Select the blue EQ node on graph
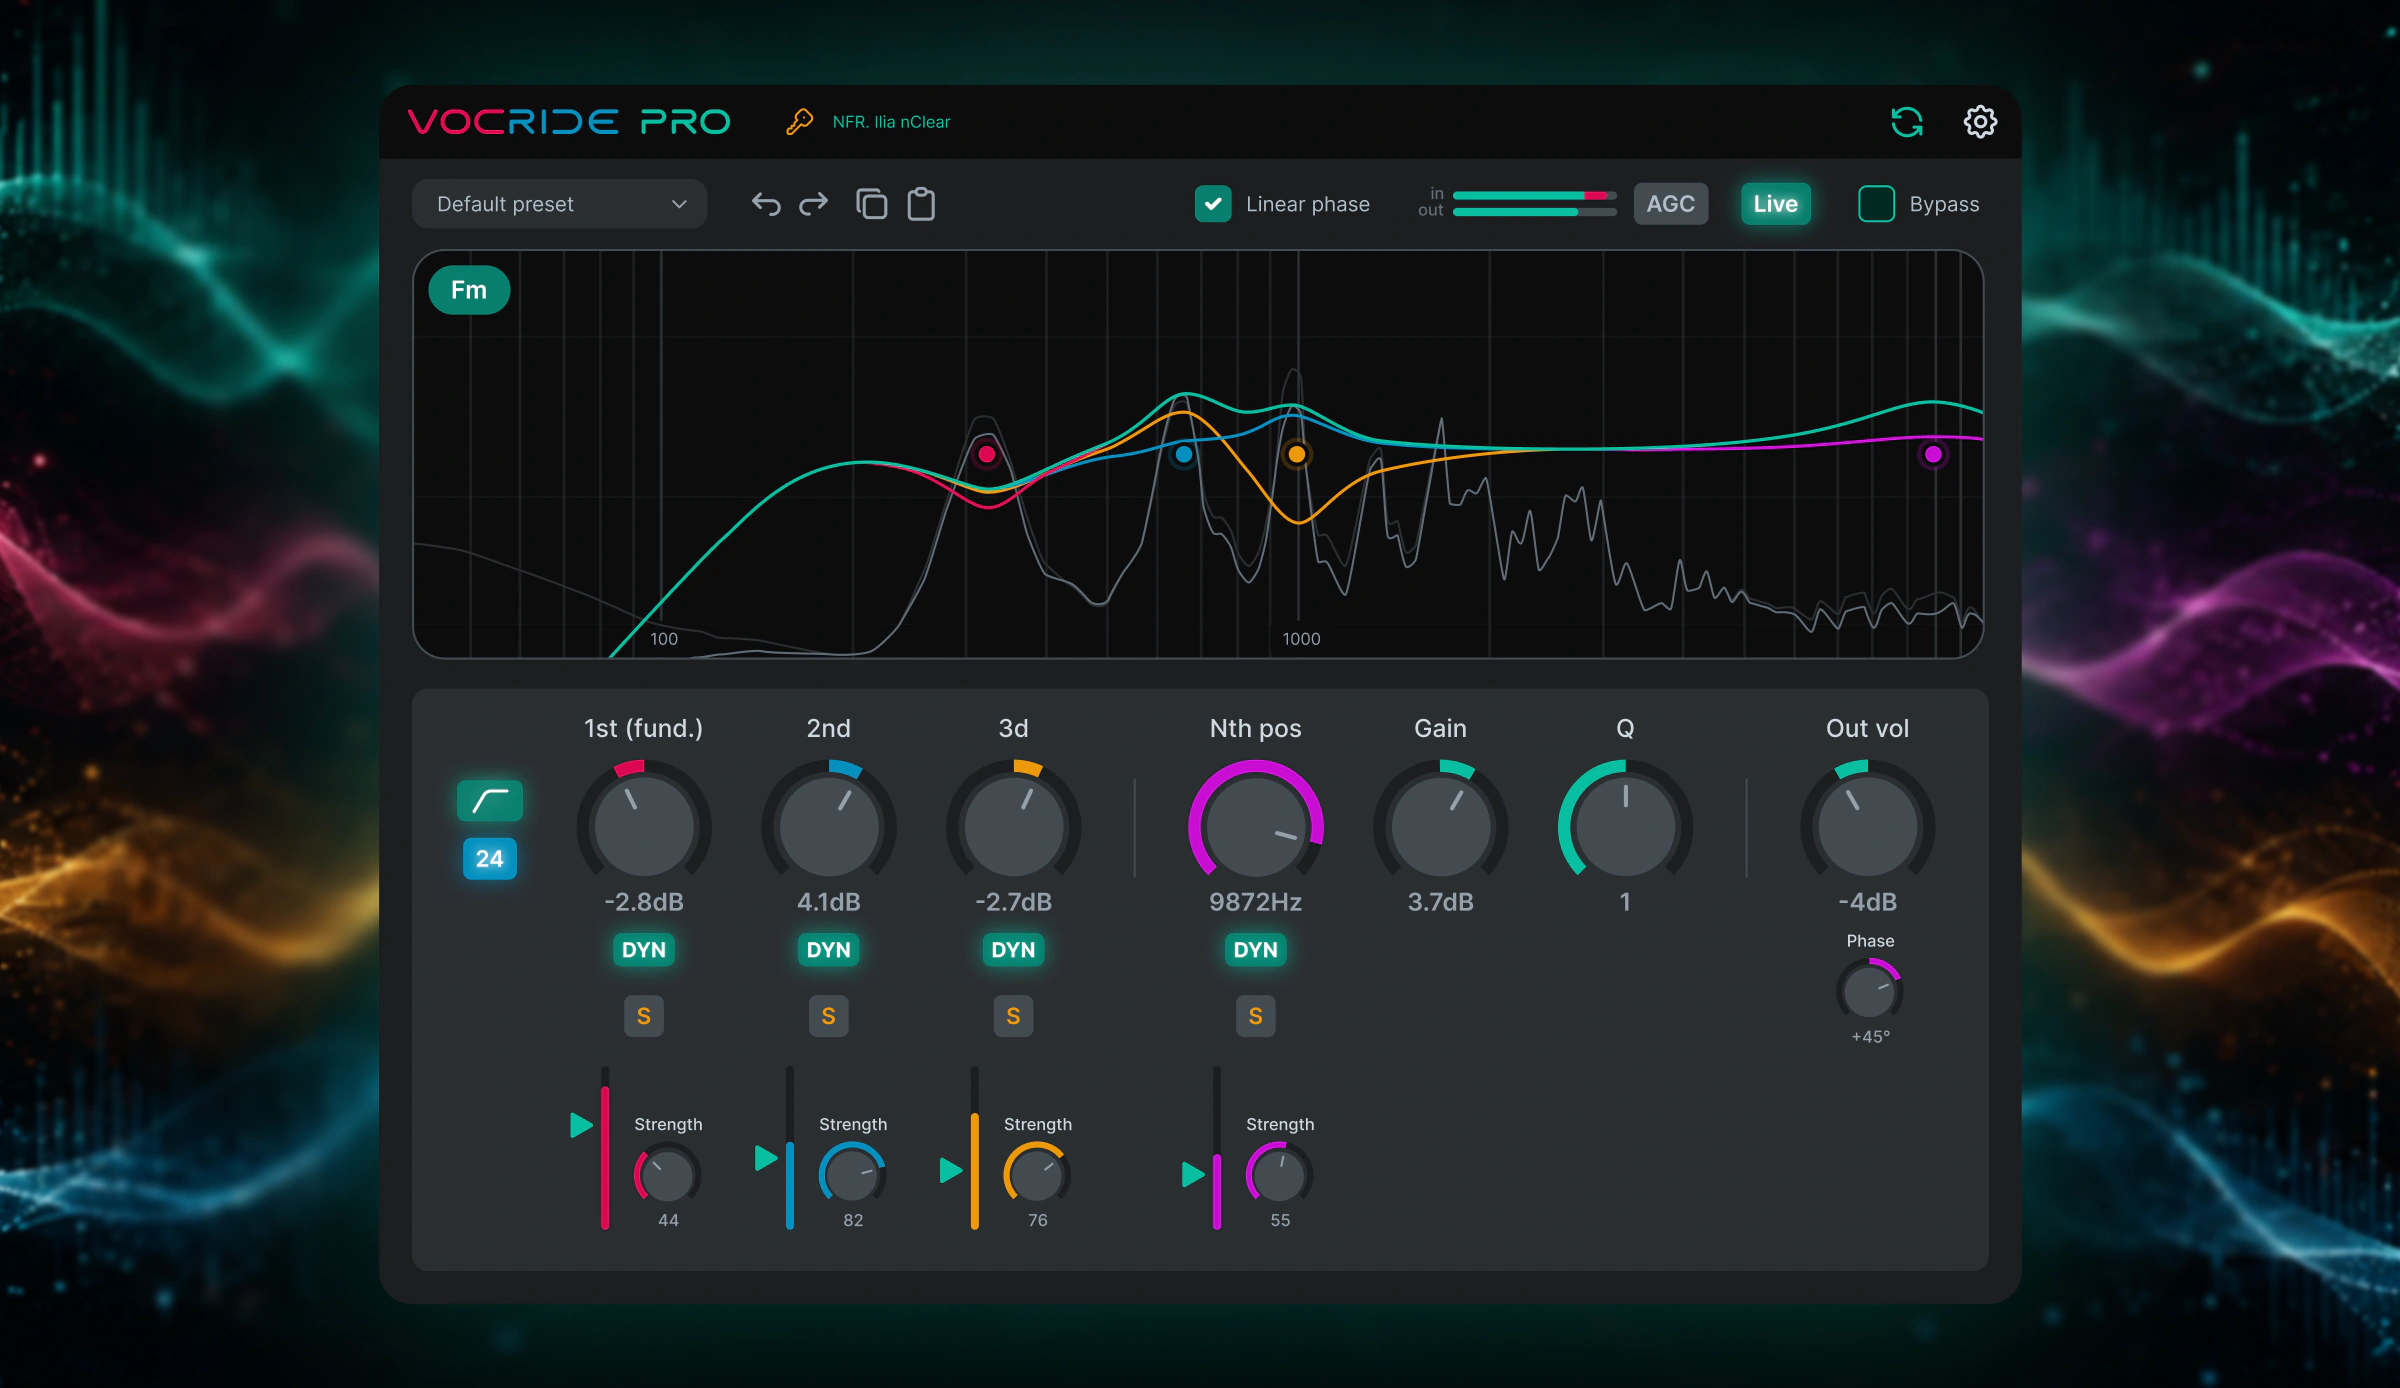 [x=1184, y=454]
